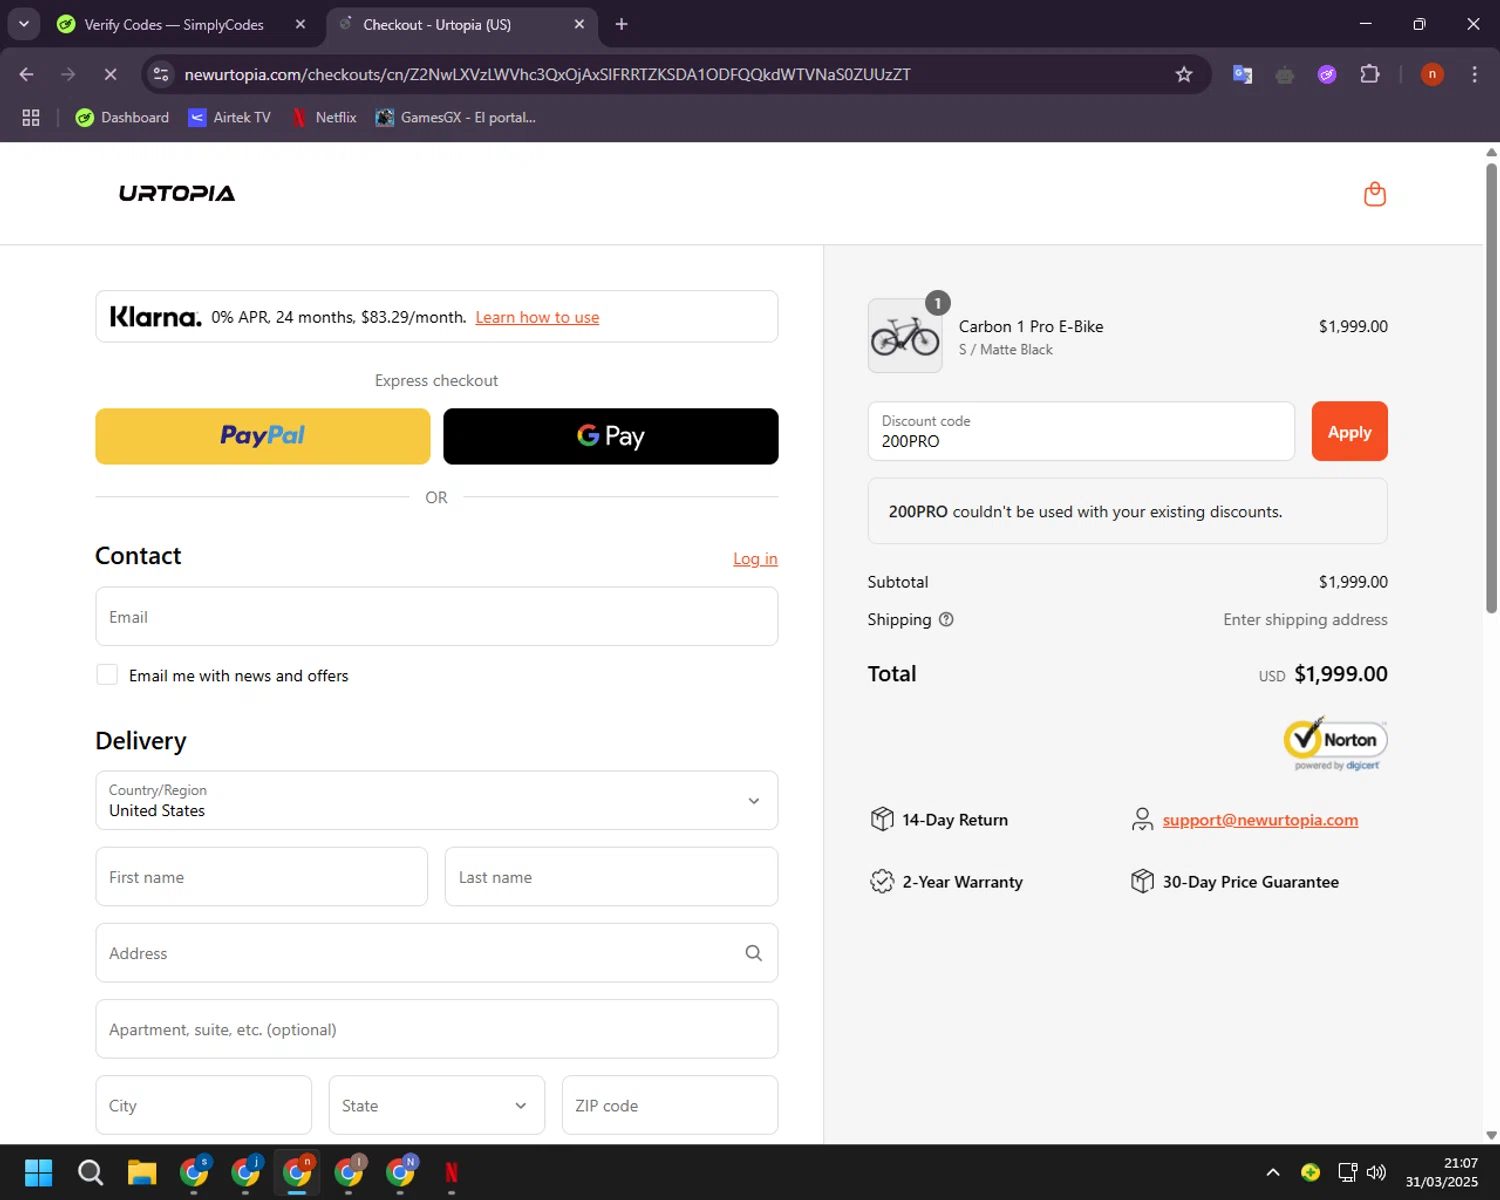This screenshot has height=1200, width=1500.
Task: Open the bookmarks apps grid icon
Action: 31,118
